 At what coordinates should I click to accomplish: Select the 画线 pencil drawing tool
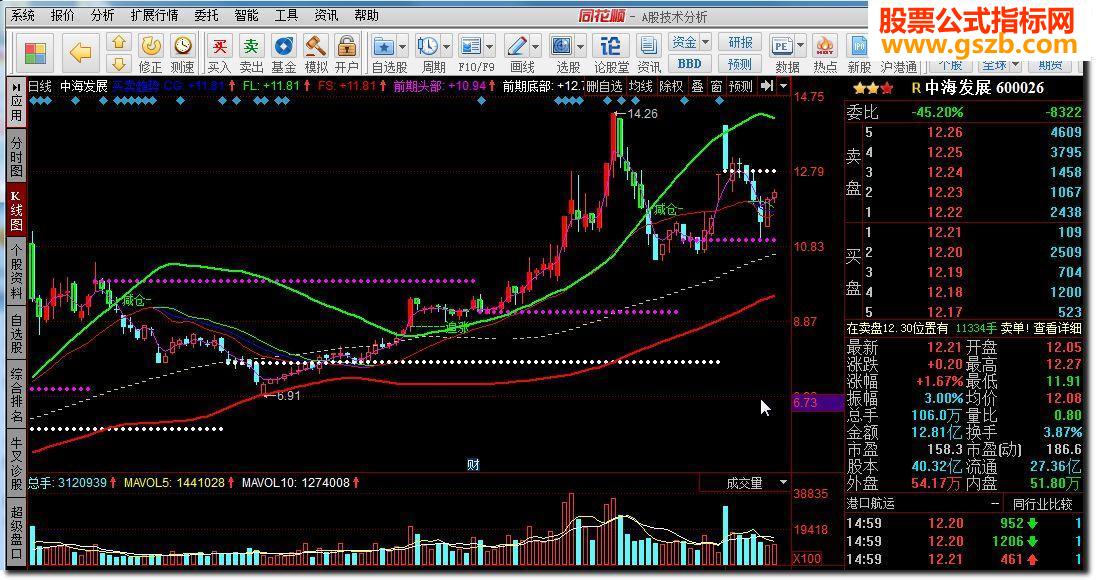click(517, 46)
